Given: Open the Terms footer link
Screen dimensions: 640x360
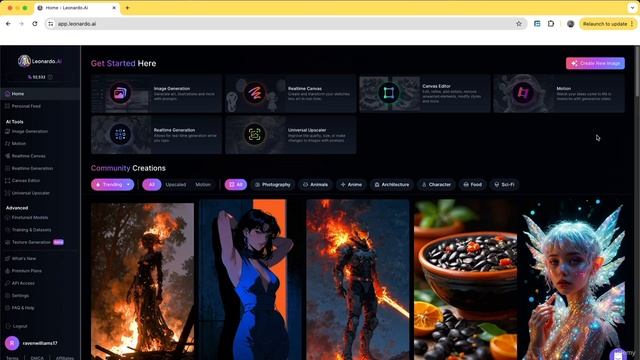Looking at the screenshot, I should point(12,358).
